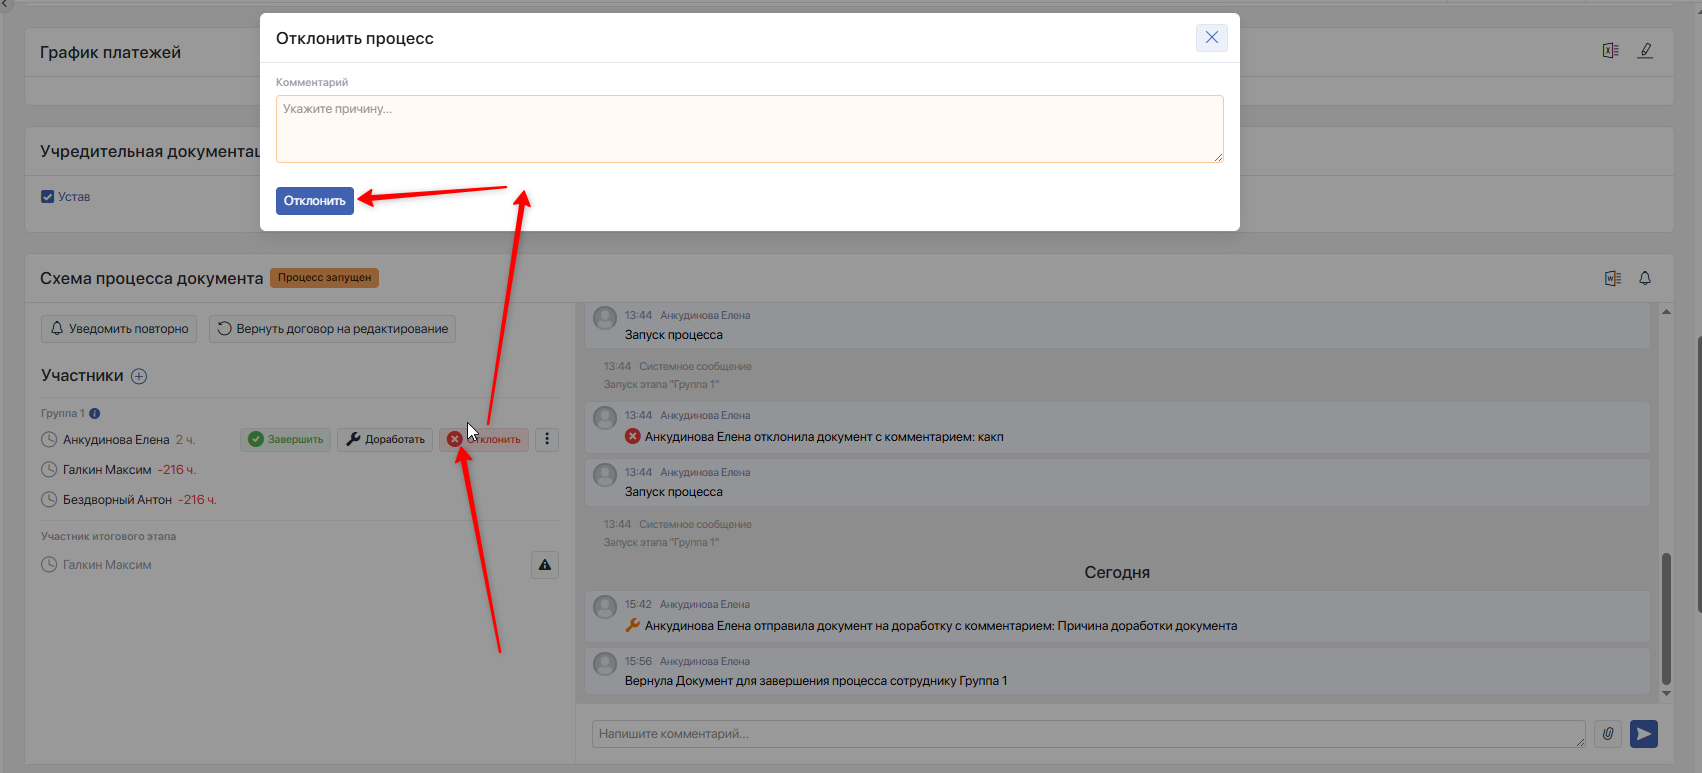The width and height of the screenshot is (1702, 773).
Task: Click the info icon next to Группа 1
Action: tap(95, 413)
